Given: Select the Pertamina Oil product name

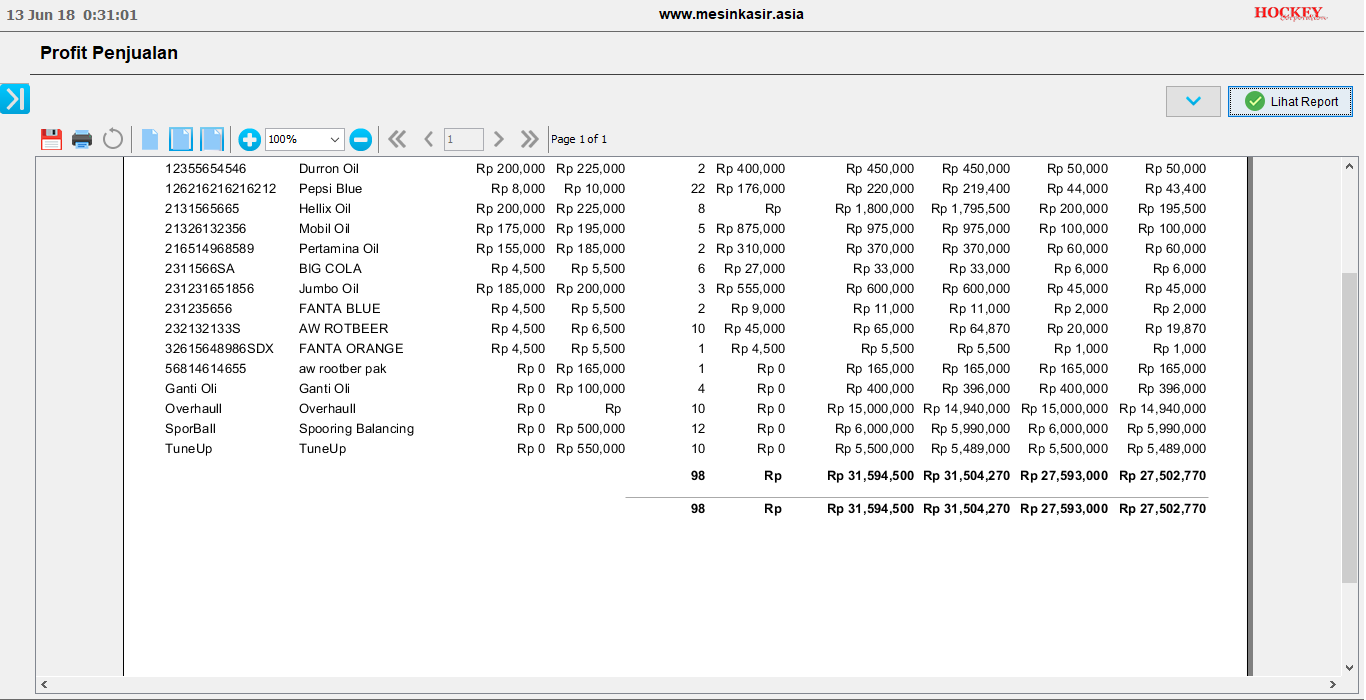Looking at the screenshot, I should (339, 249).
